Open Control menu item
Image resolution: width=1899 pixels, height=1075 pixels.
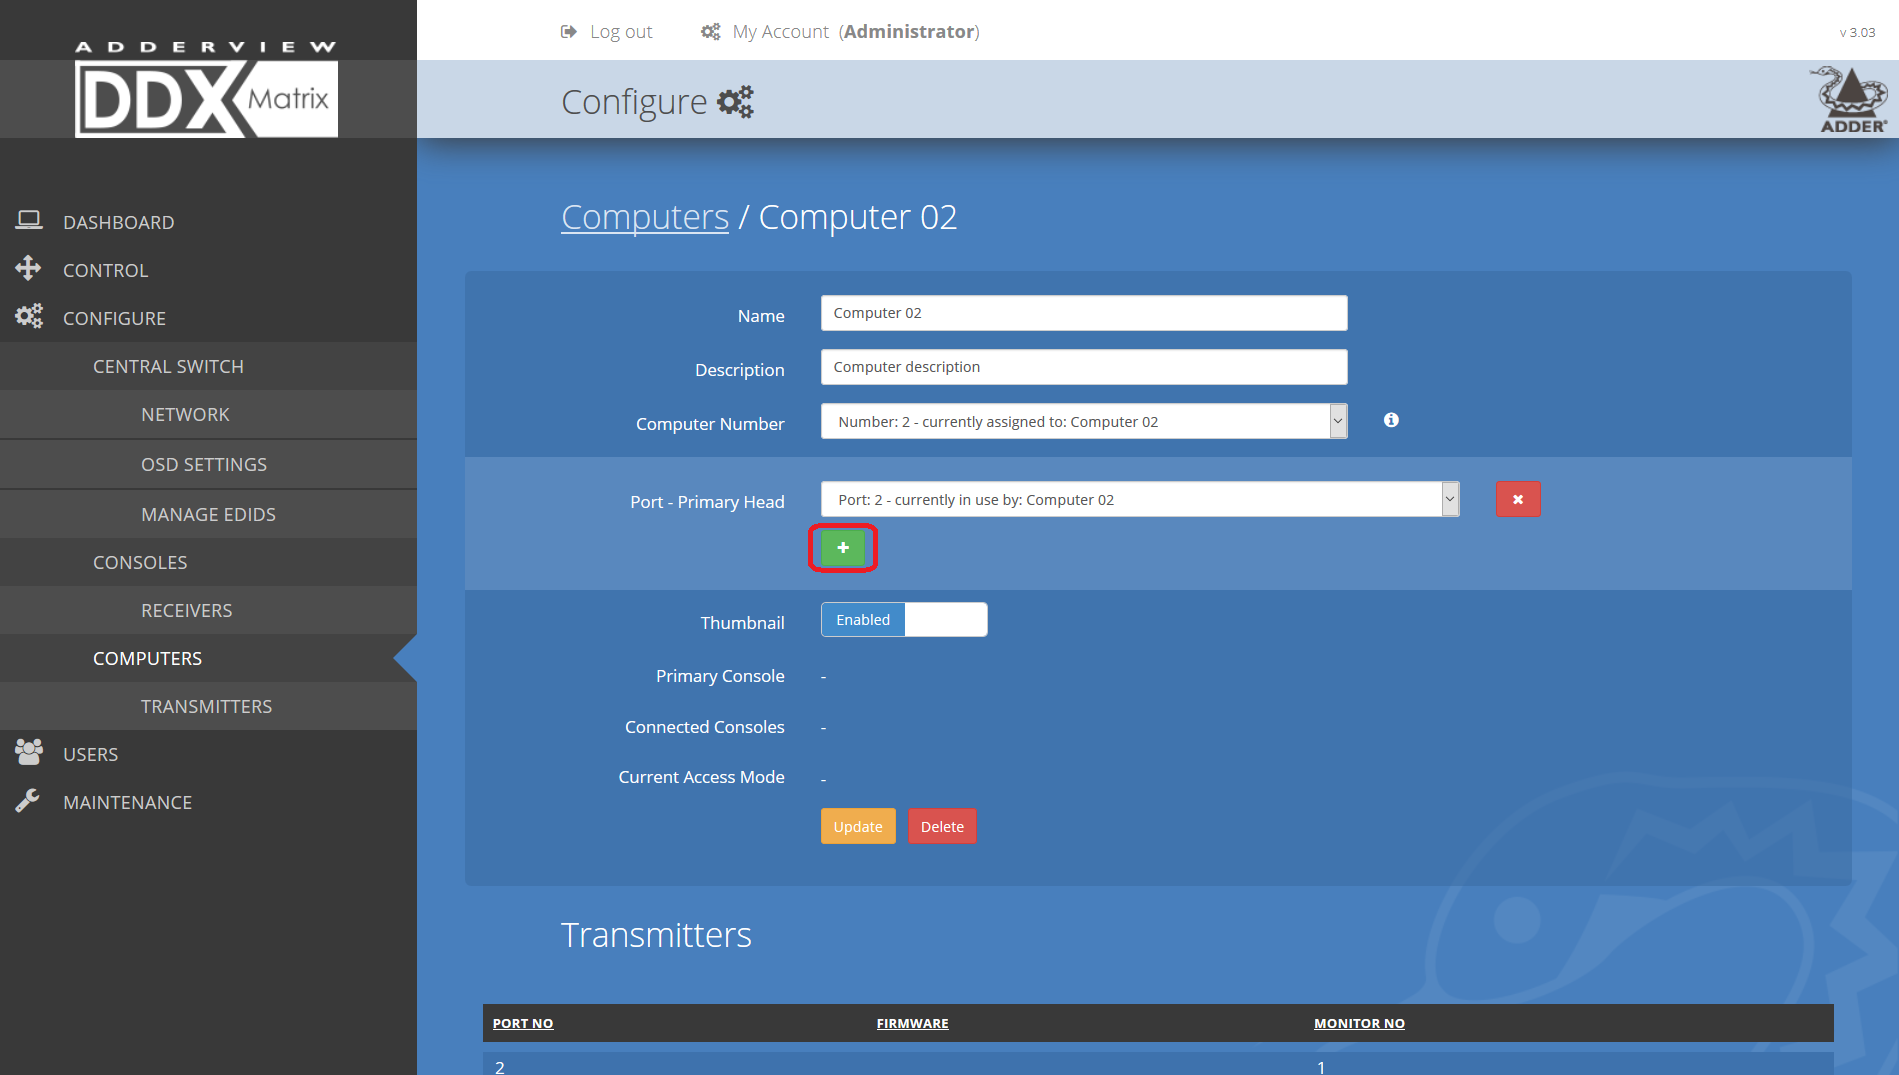coord(106,270)
